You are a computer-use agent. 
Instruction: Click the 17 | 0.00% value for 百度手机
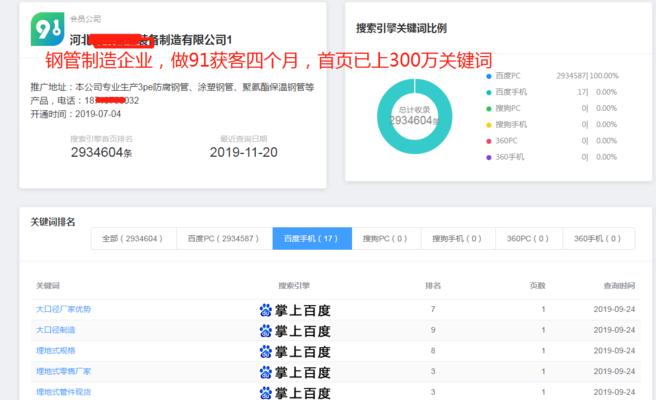597,92
